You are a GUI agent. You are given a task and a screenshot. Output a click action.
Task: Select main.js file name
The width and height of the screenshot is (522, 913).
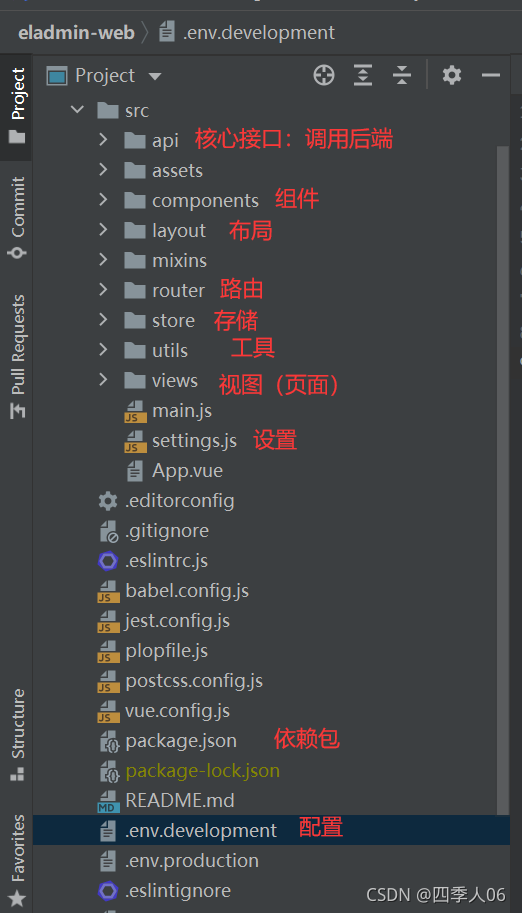coord(182,411)
